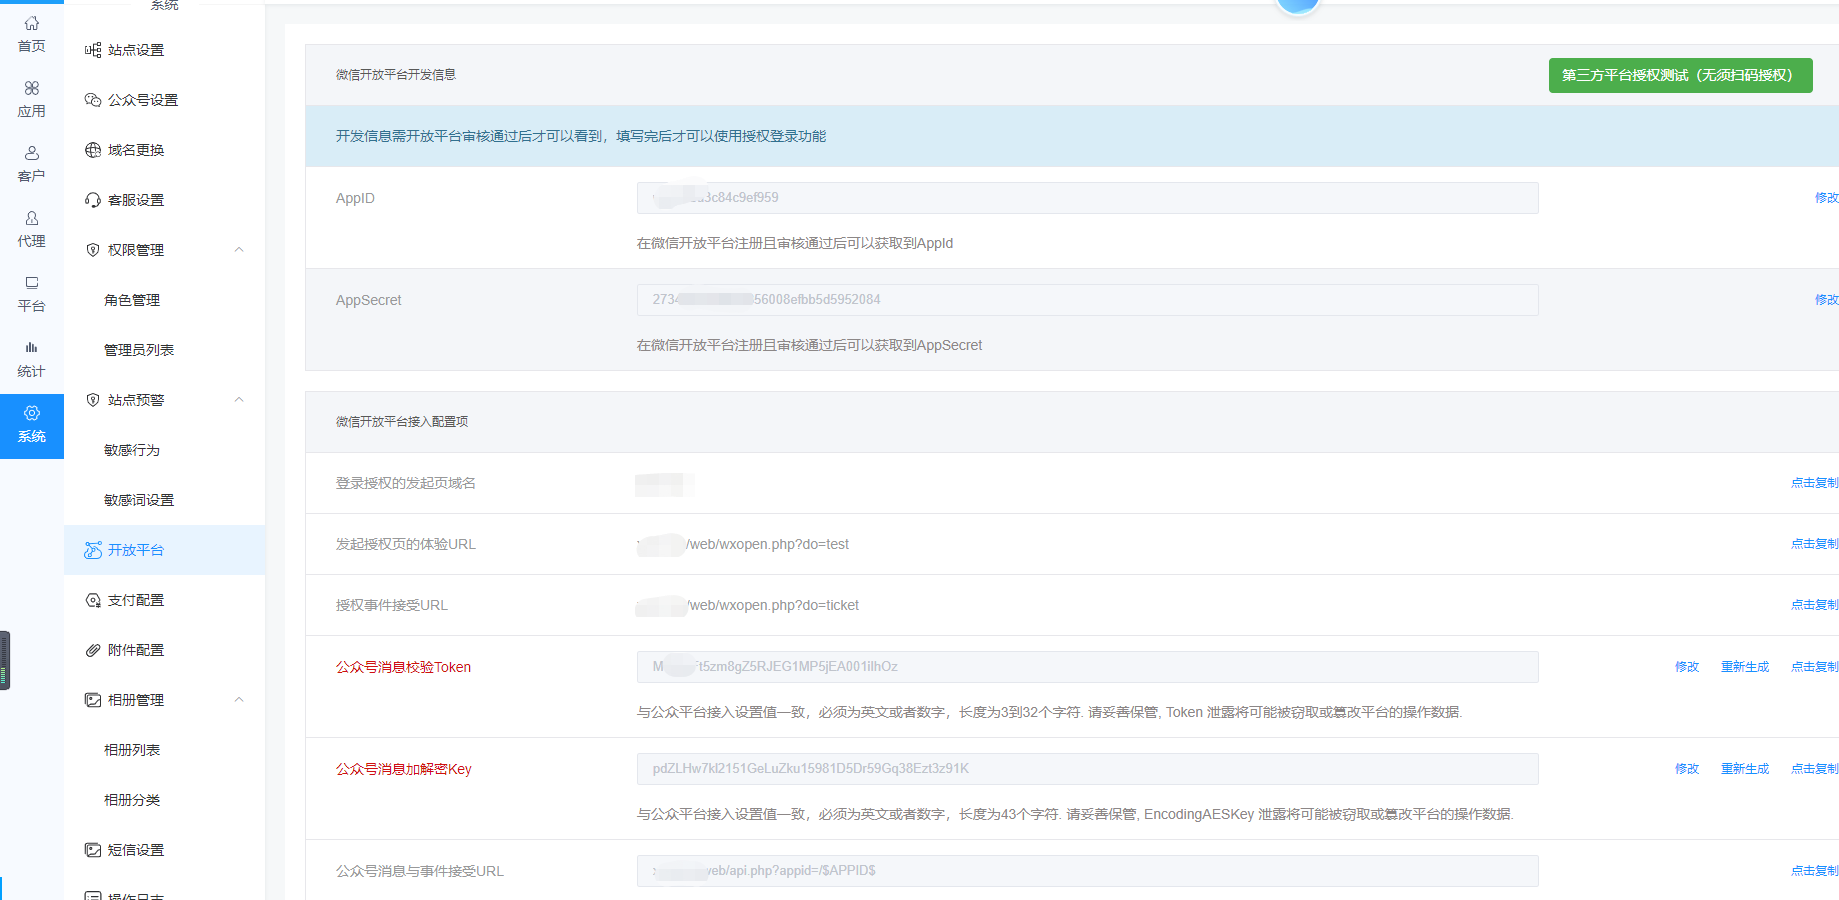This screenshot has height=900, width=1839.
Task: Click the 微信开放平台接入配置项 heading text
Action: point(402,422)
